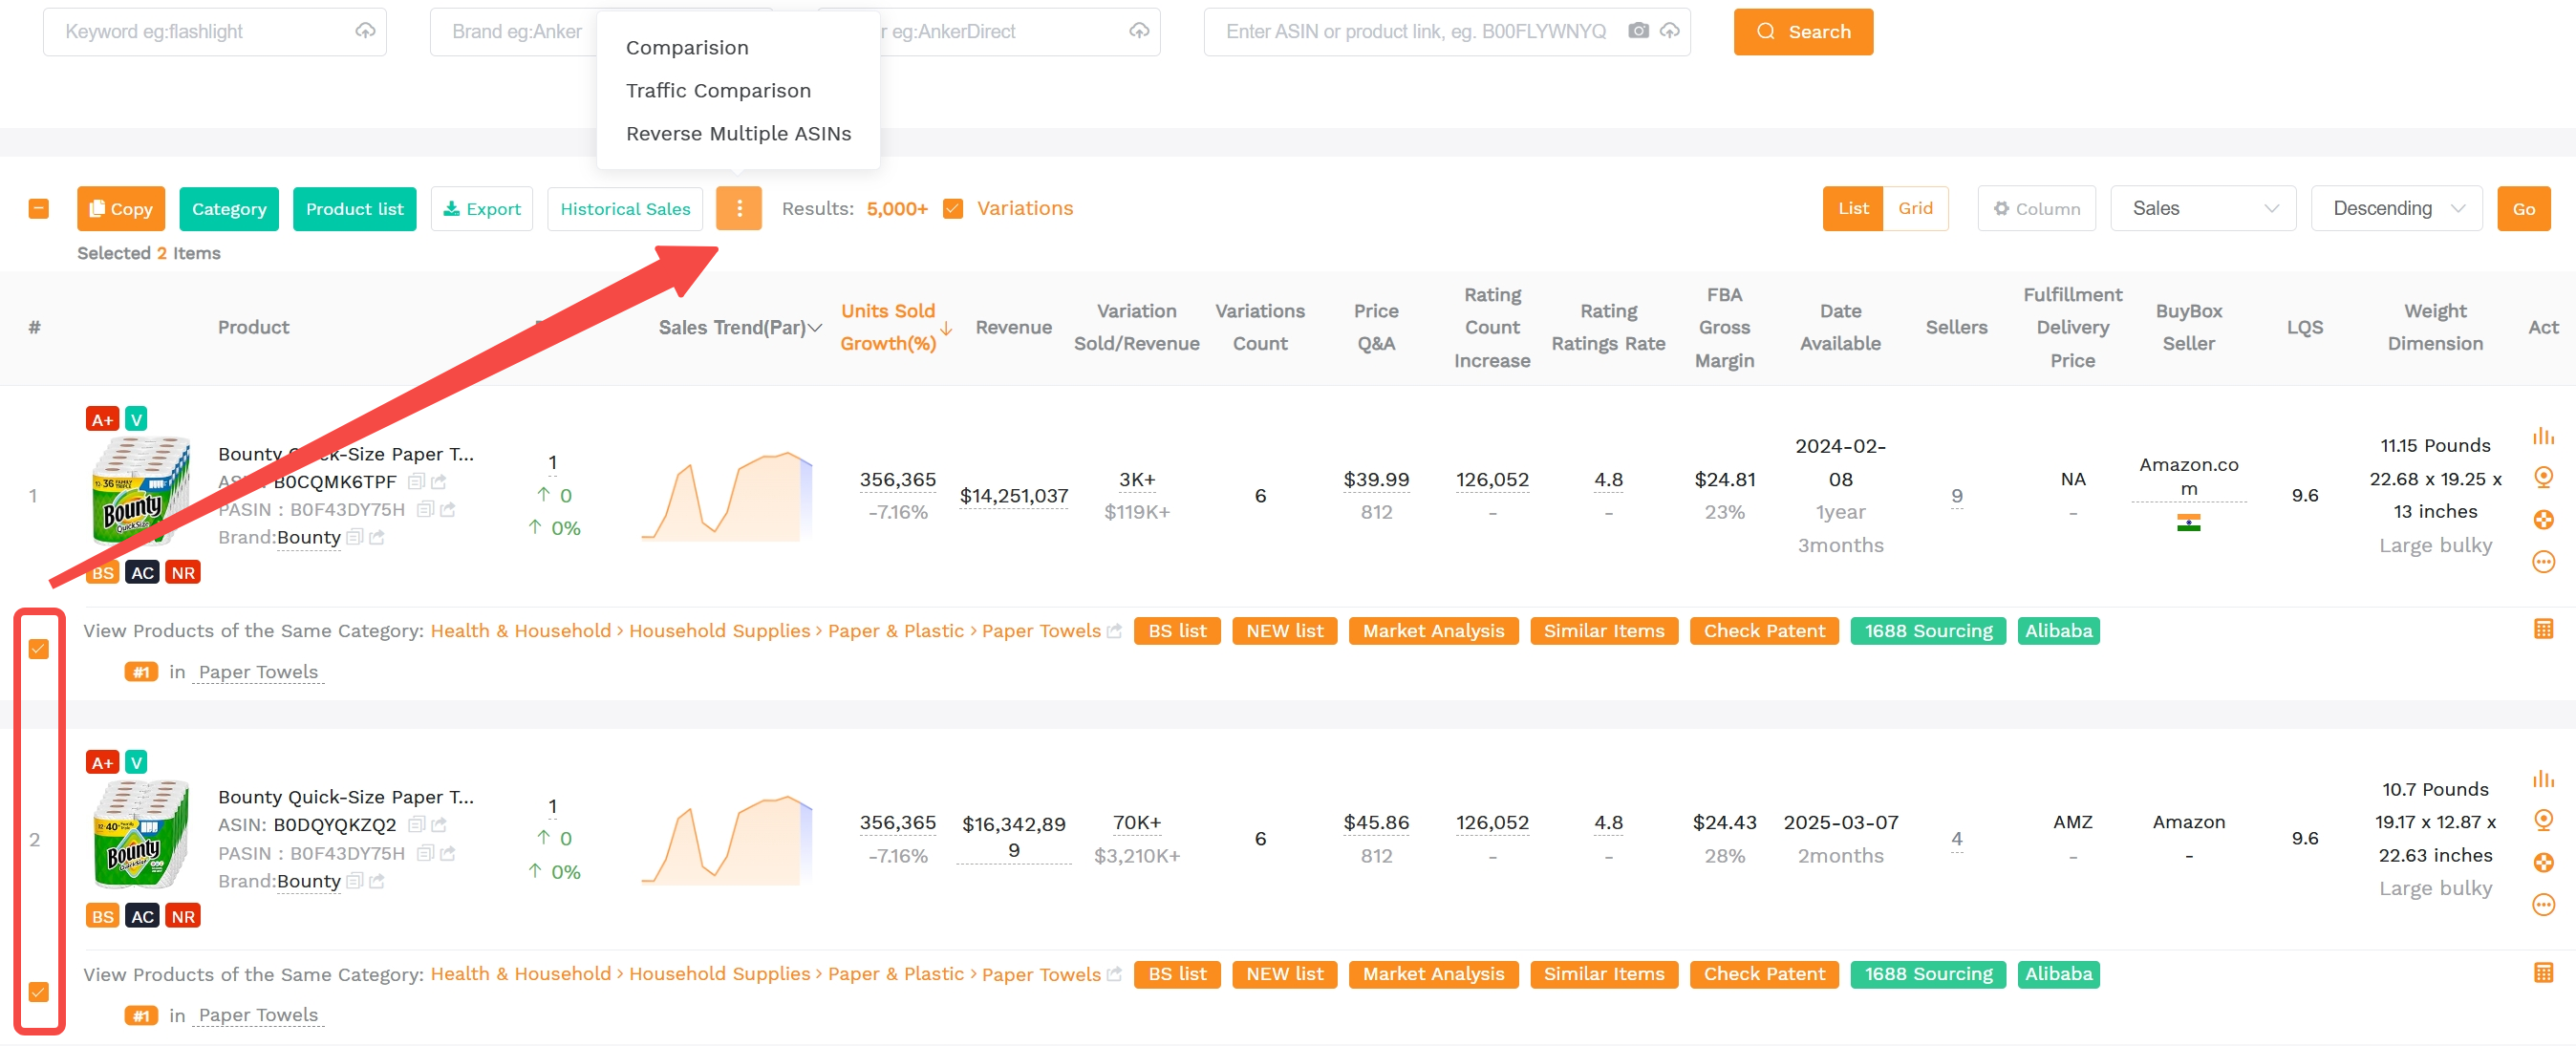Click the product tracking icon in row 2
Image resolution: width=2576 pixels, height=1046 pixels.
tap(2543, 820)
